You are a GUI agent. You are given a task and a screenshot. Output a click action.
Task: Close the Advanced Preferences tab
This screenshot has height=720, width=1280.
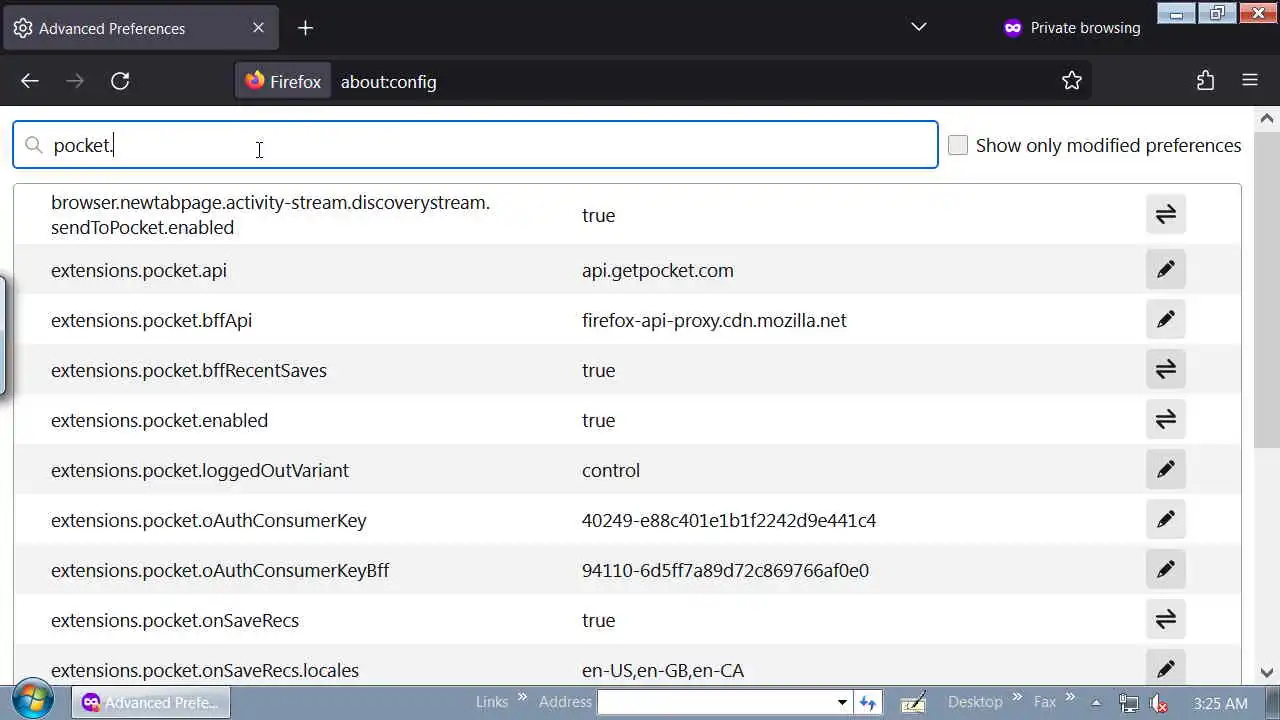pos(258,28)
